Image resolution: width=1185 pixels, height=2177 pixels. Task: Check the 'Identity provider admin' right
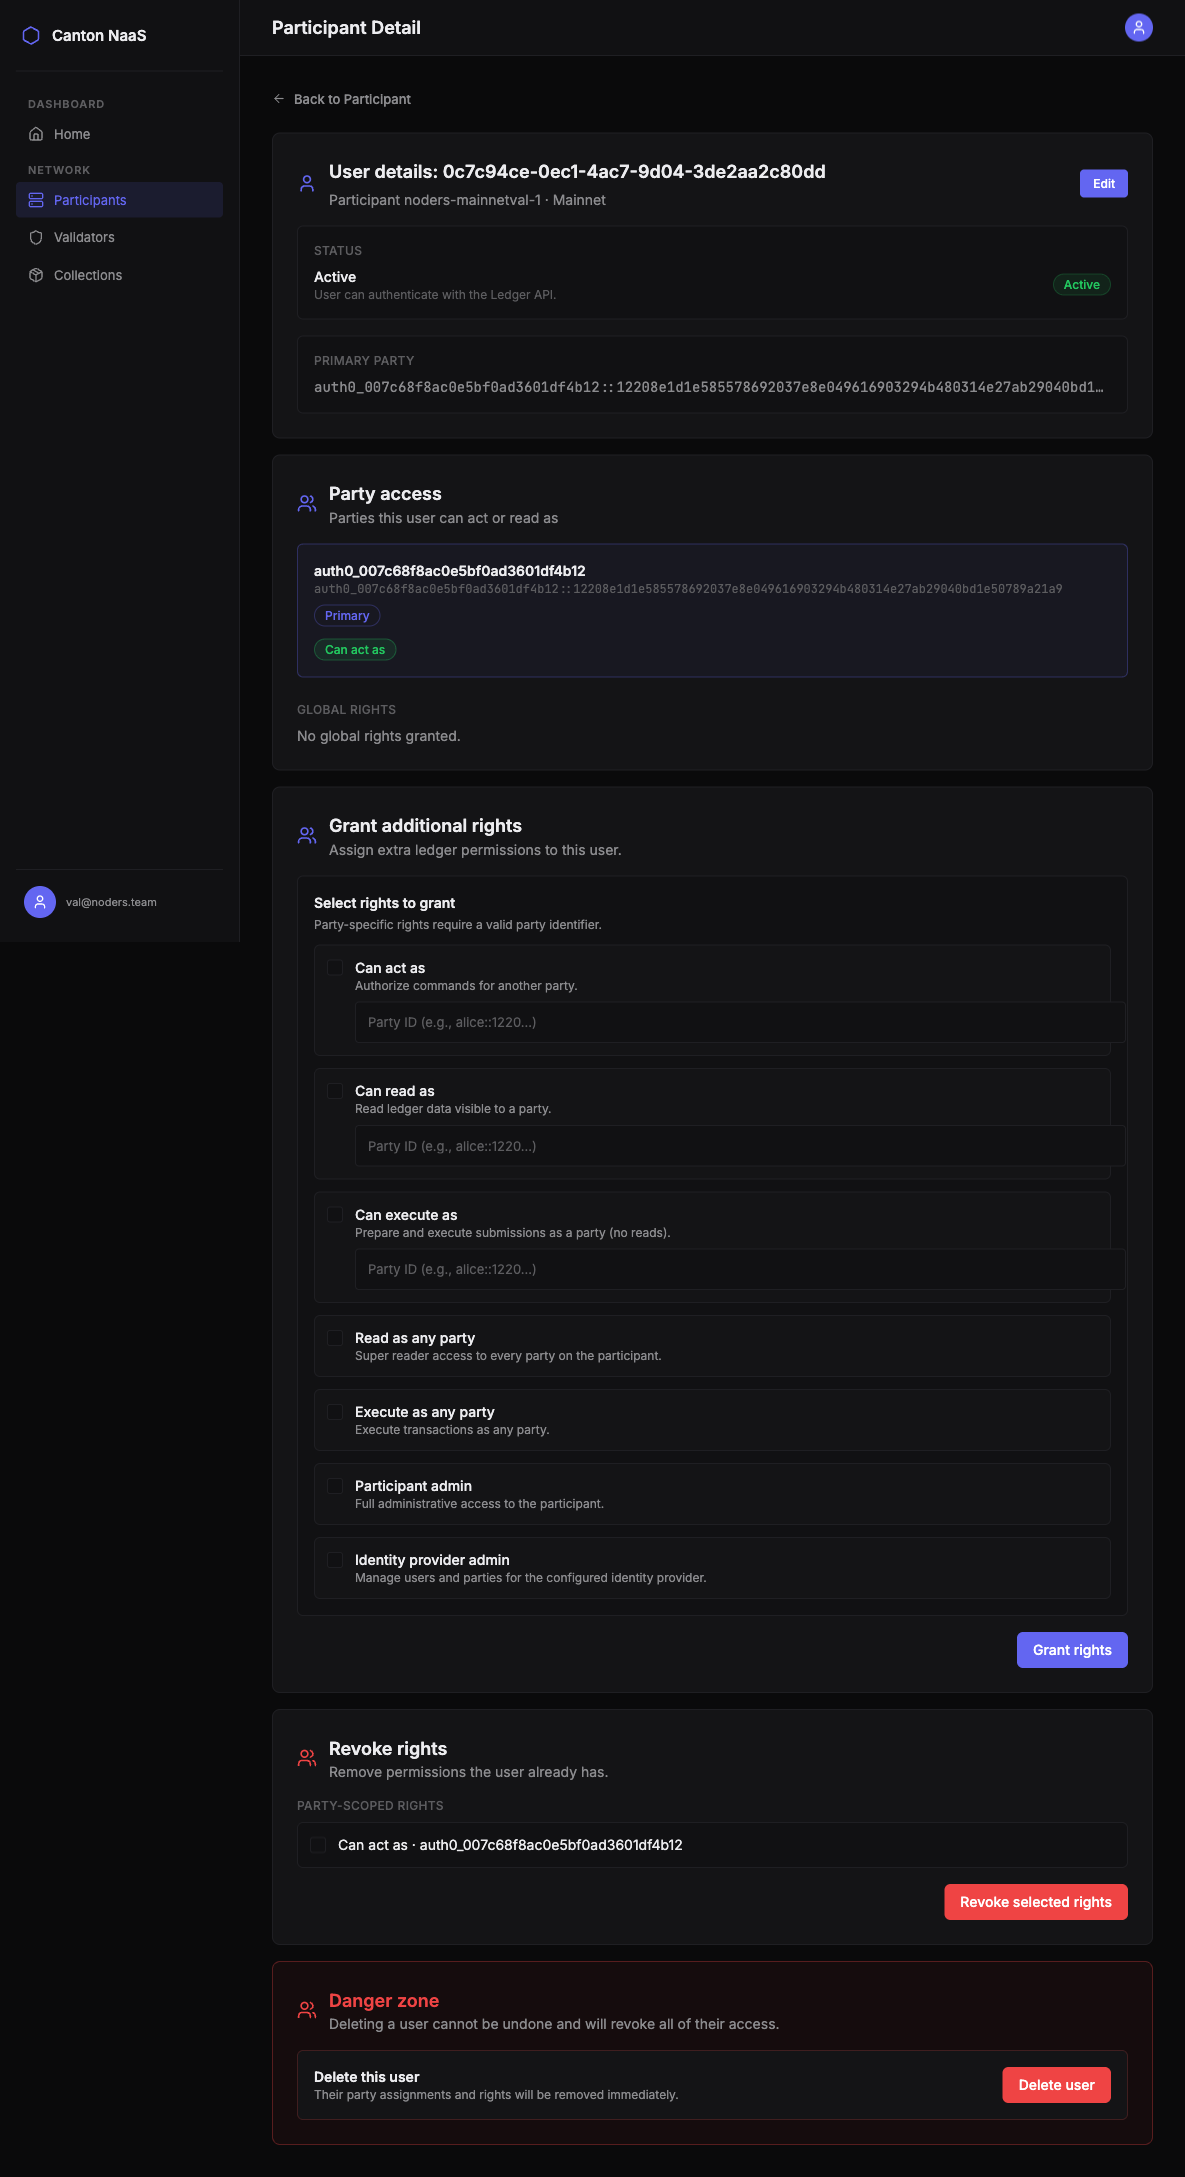point(335,1560)
